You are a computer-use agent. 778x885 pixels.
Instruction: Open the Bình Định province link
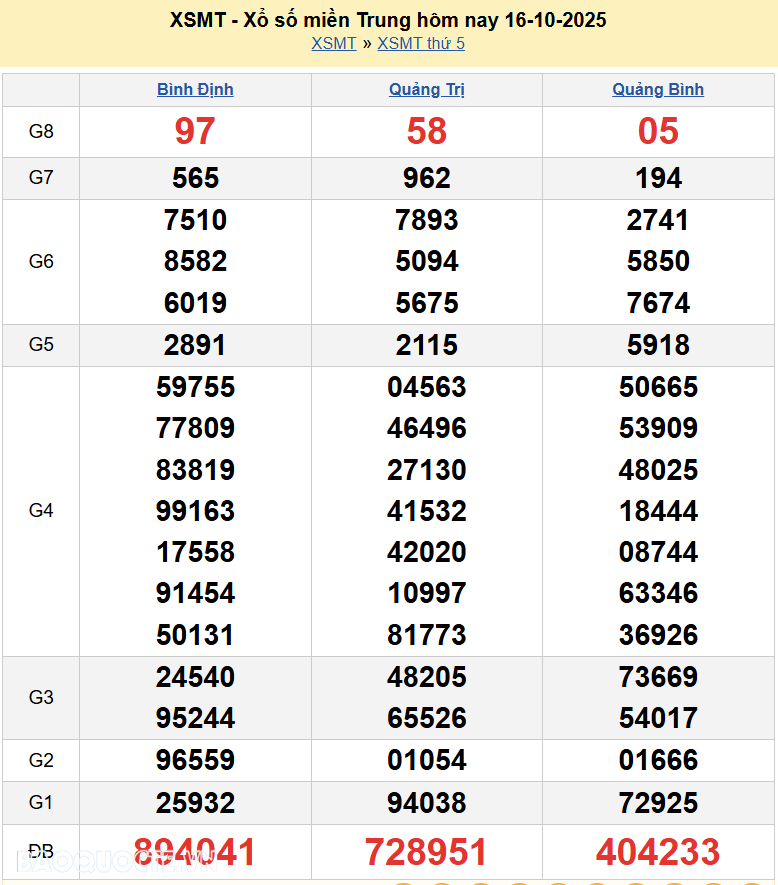click(195, 89)
